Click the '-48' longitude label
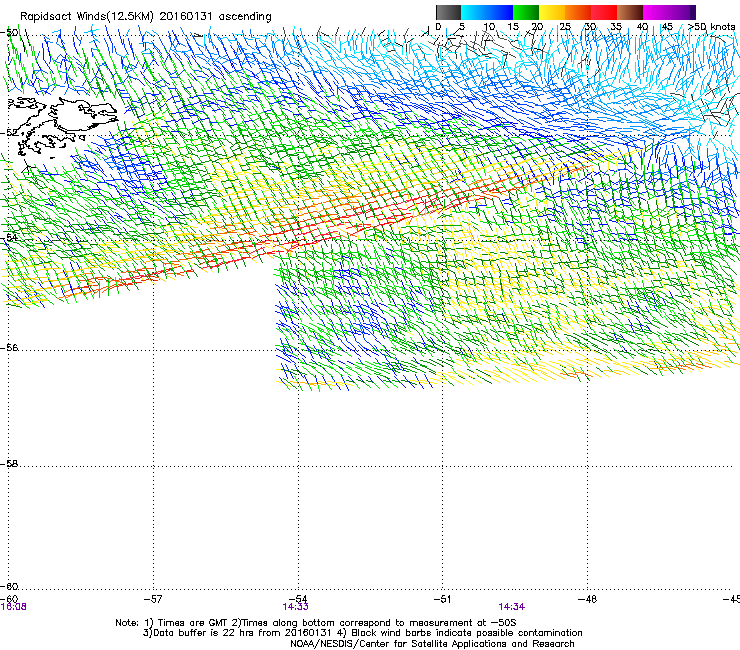Viewport: 740px width, 650px height. point(587,599)
